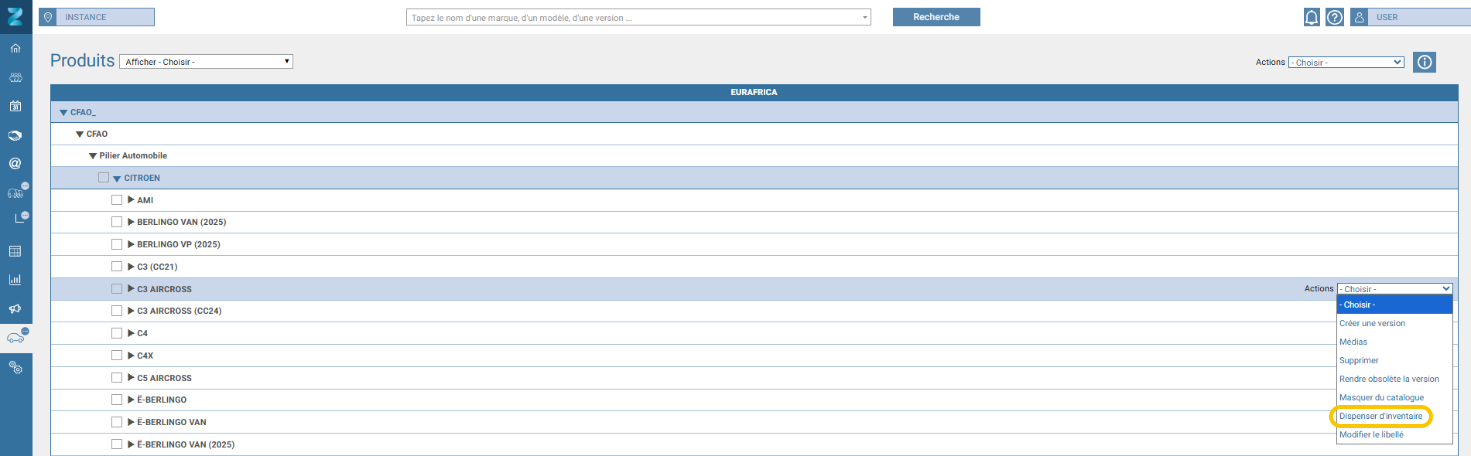
Task: Click the 'C5 AIRCROSS' label
Action: click(x=164, y=378)
